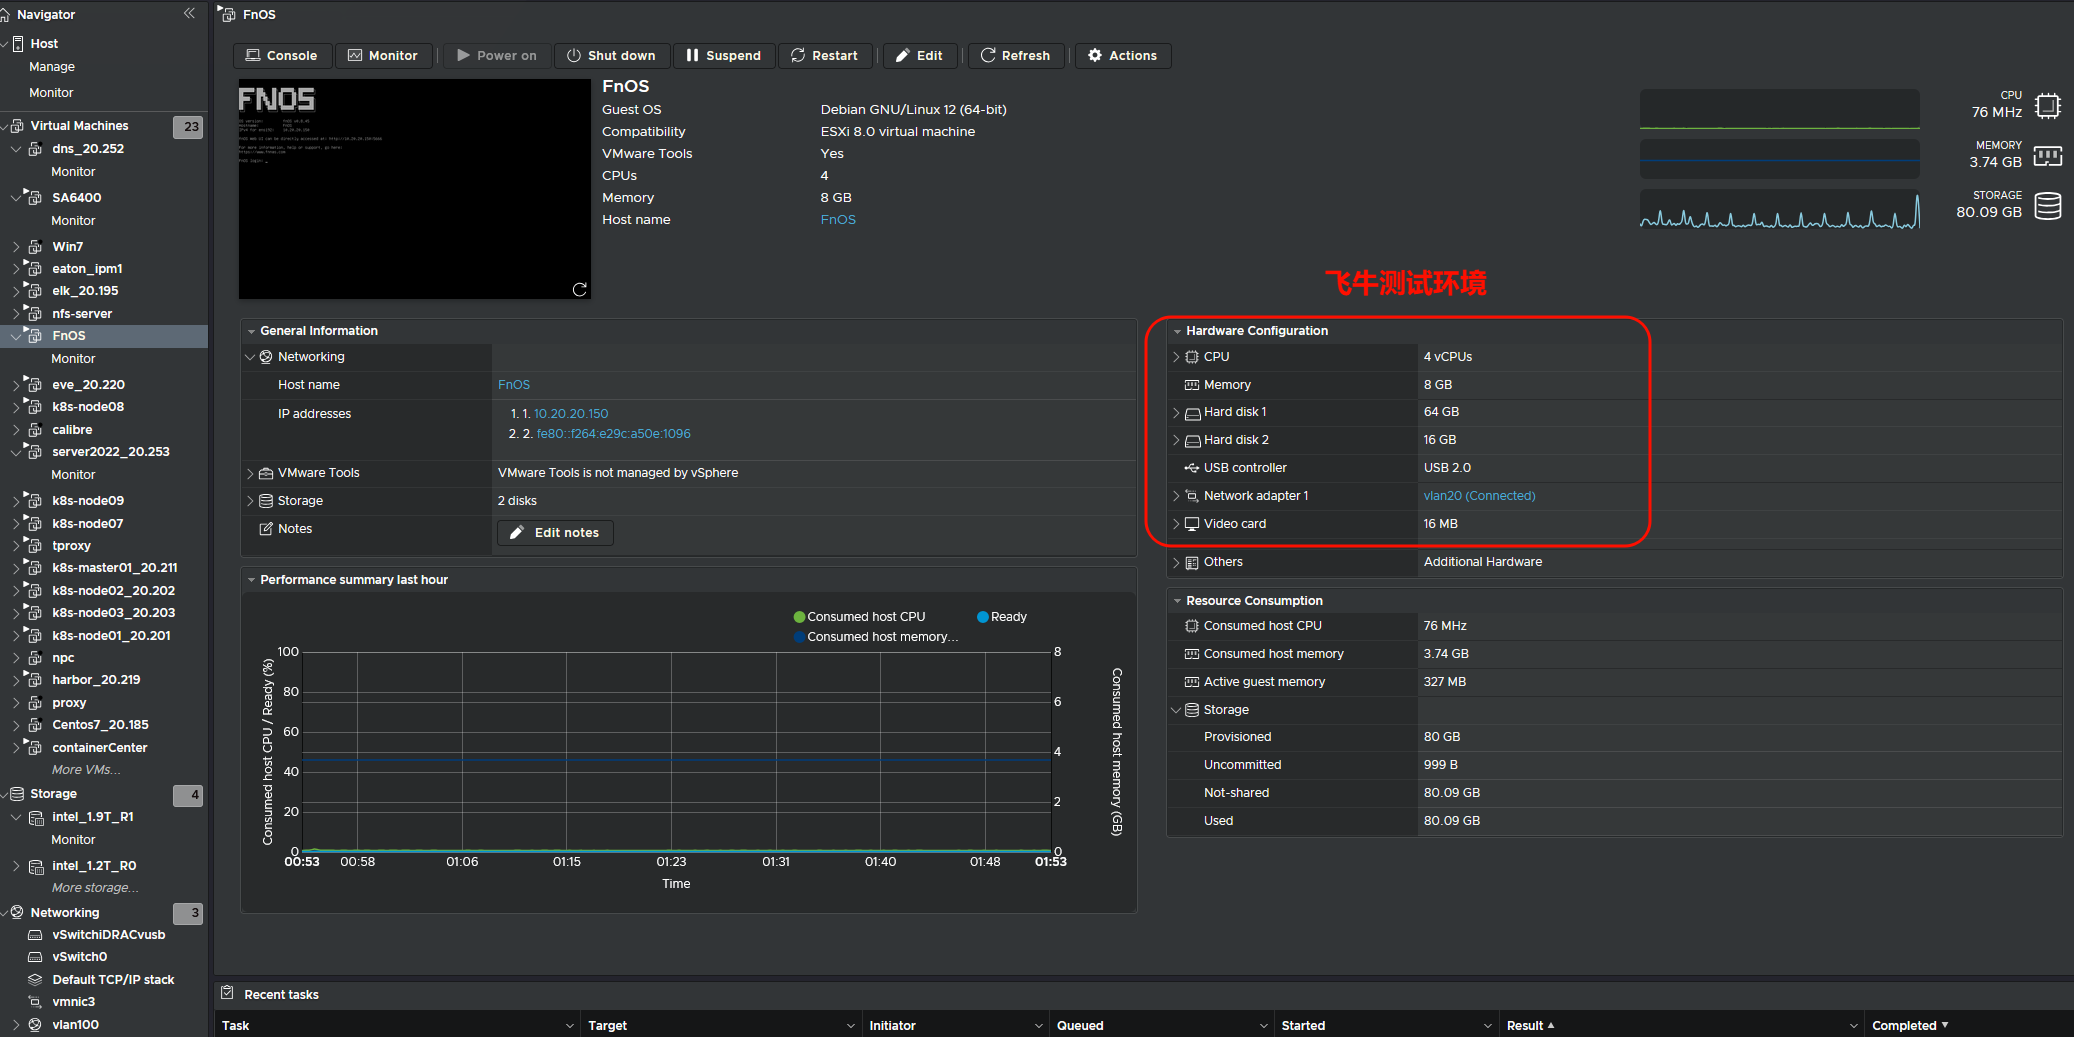Toggle the Consumed host CPU legend
This screenshot has width=2074, height=1037.
pyautogui.click(x=859, y=617)
